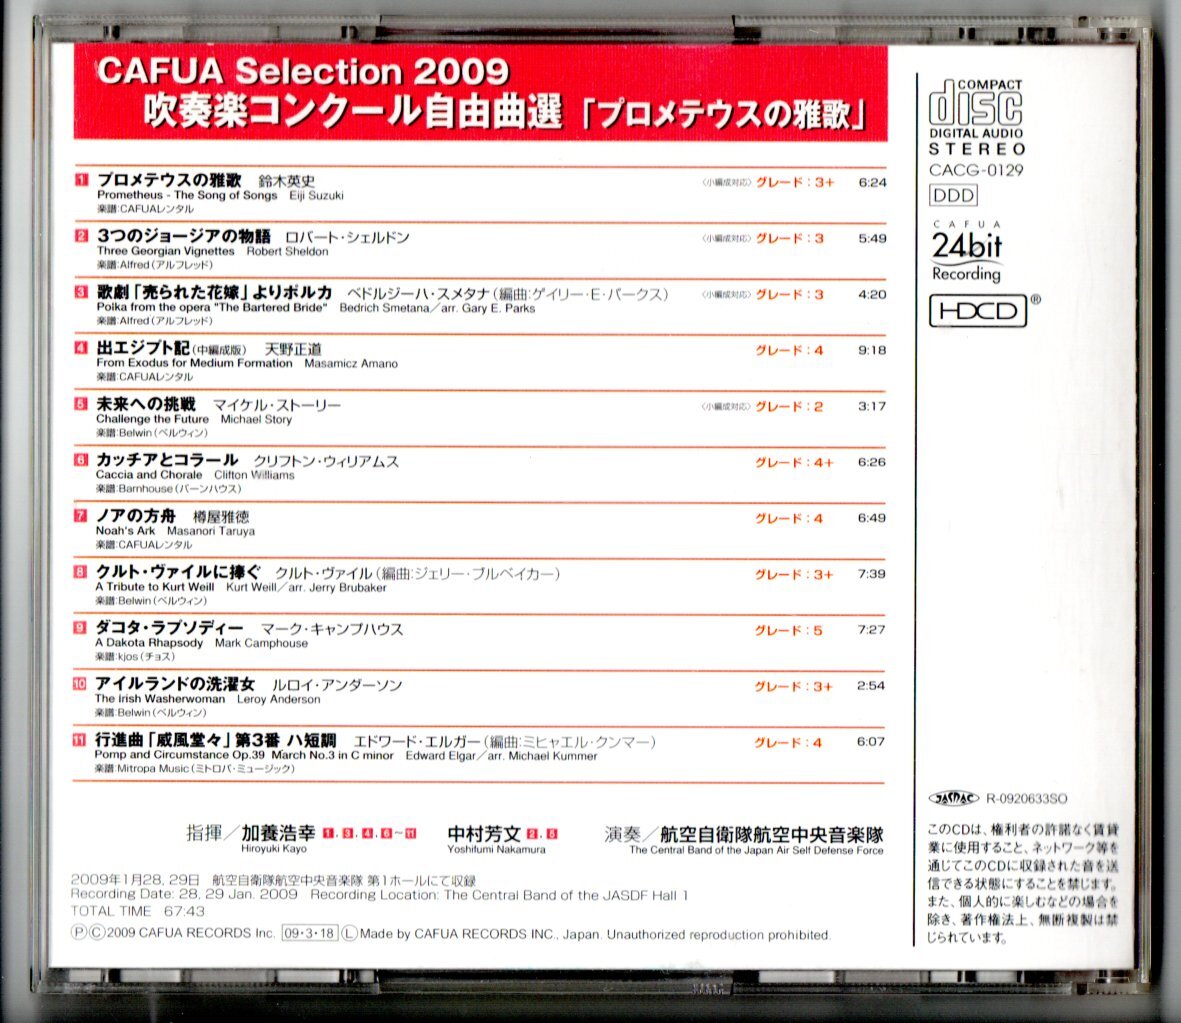
Task: Click composer name 'Michael Story'
Action: pyautogui.click(x=256, y=419)
